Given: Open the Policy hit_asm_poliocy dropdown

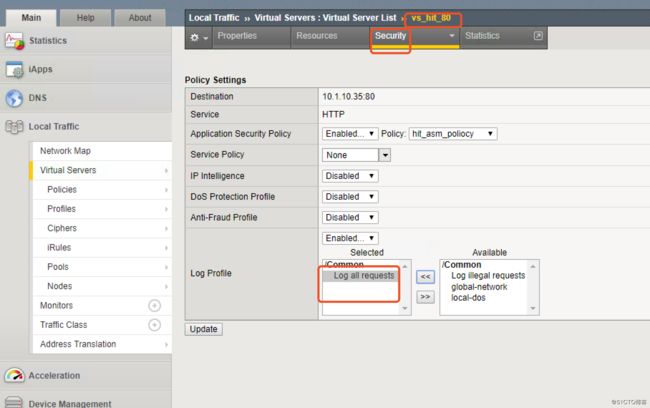Looking at the screenshot, I should tap(453, 134).
